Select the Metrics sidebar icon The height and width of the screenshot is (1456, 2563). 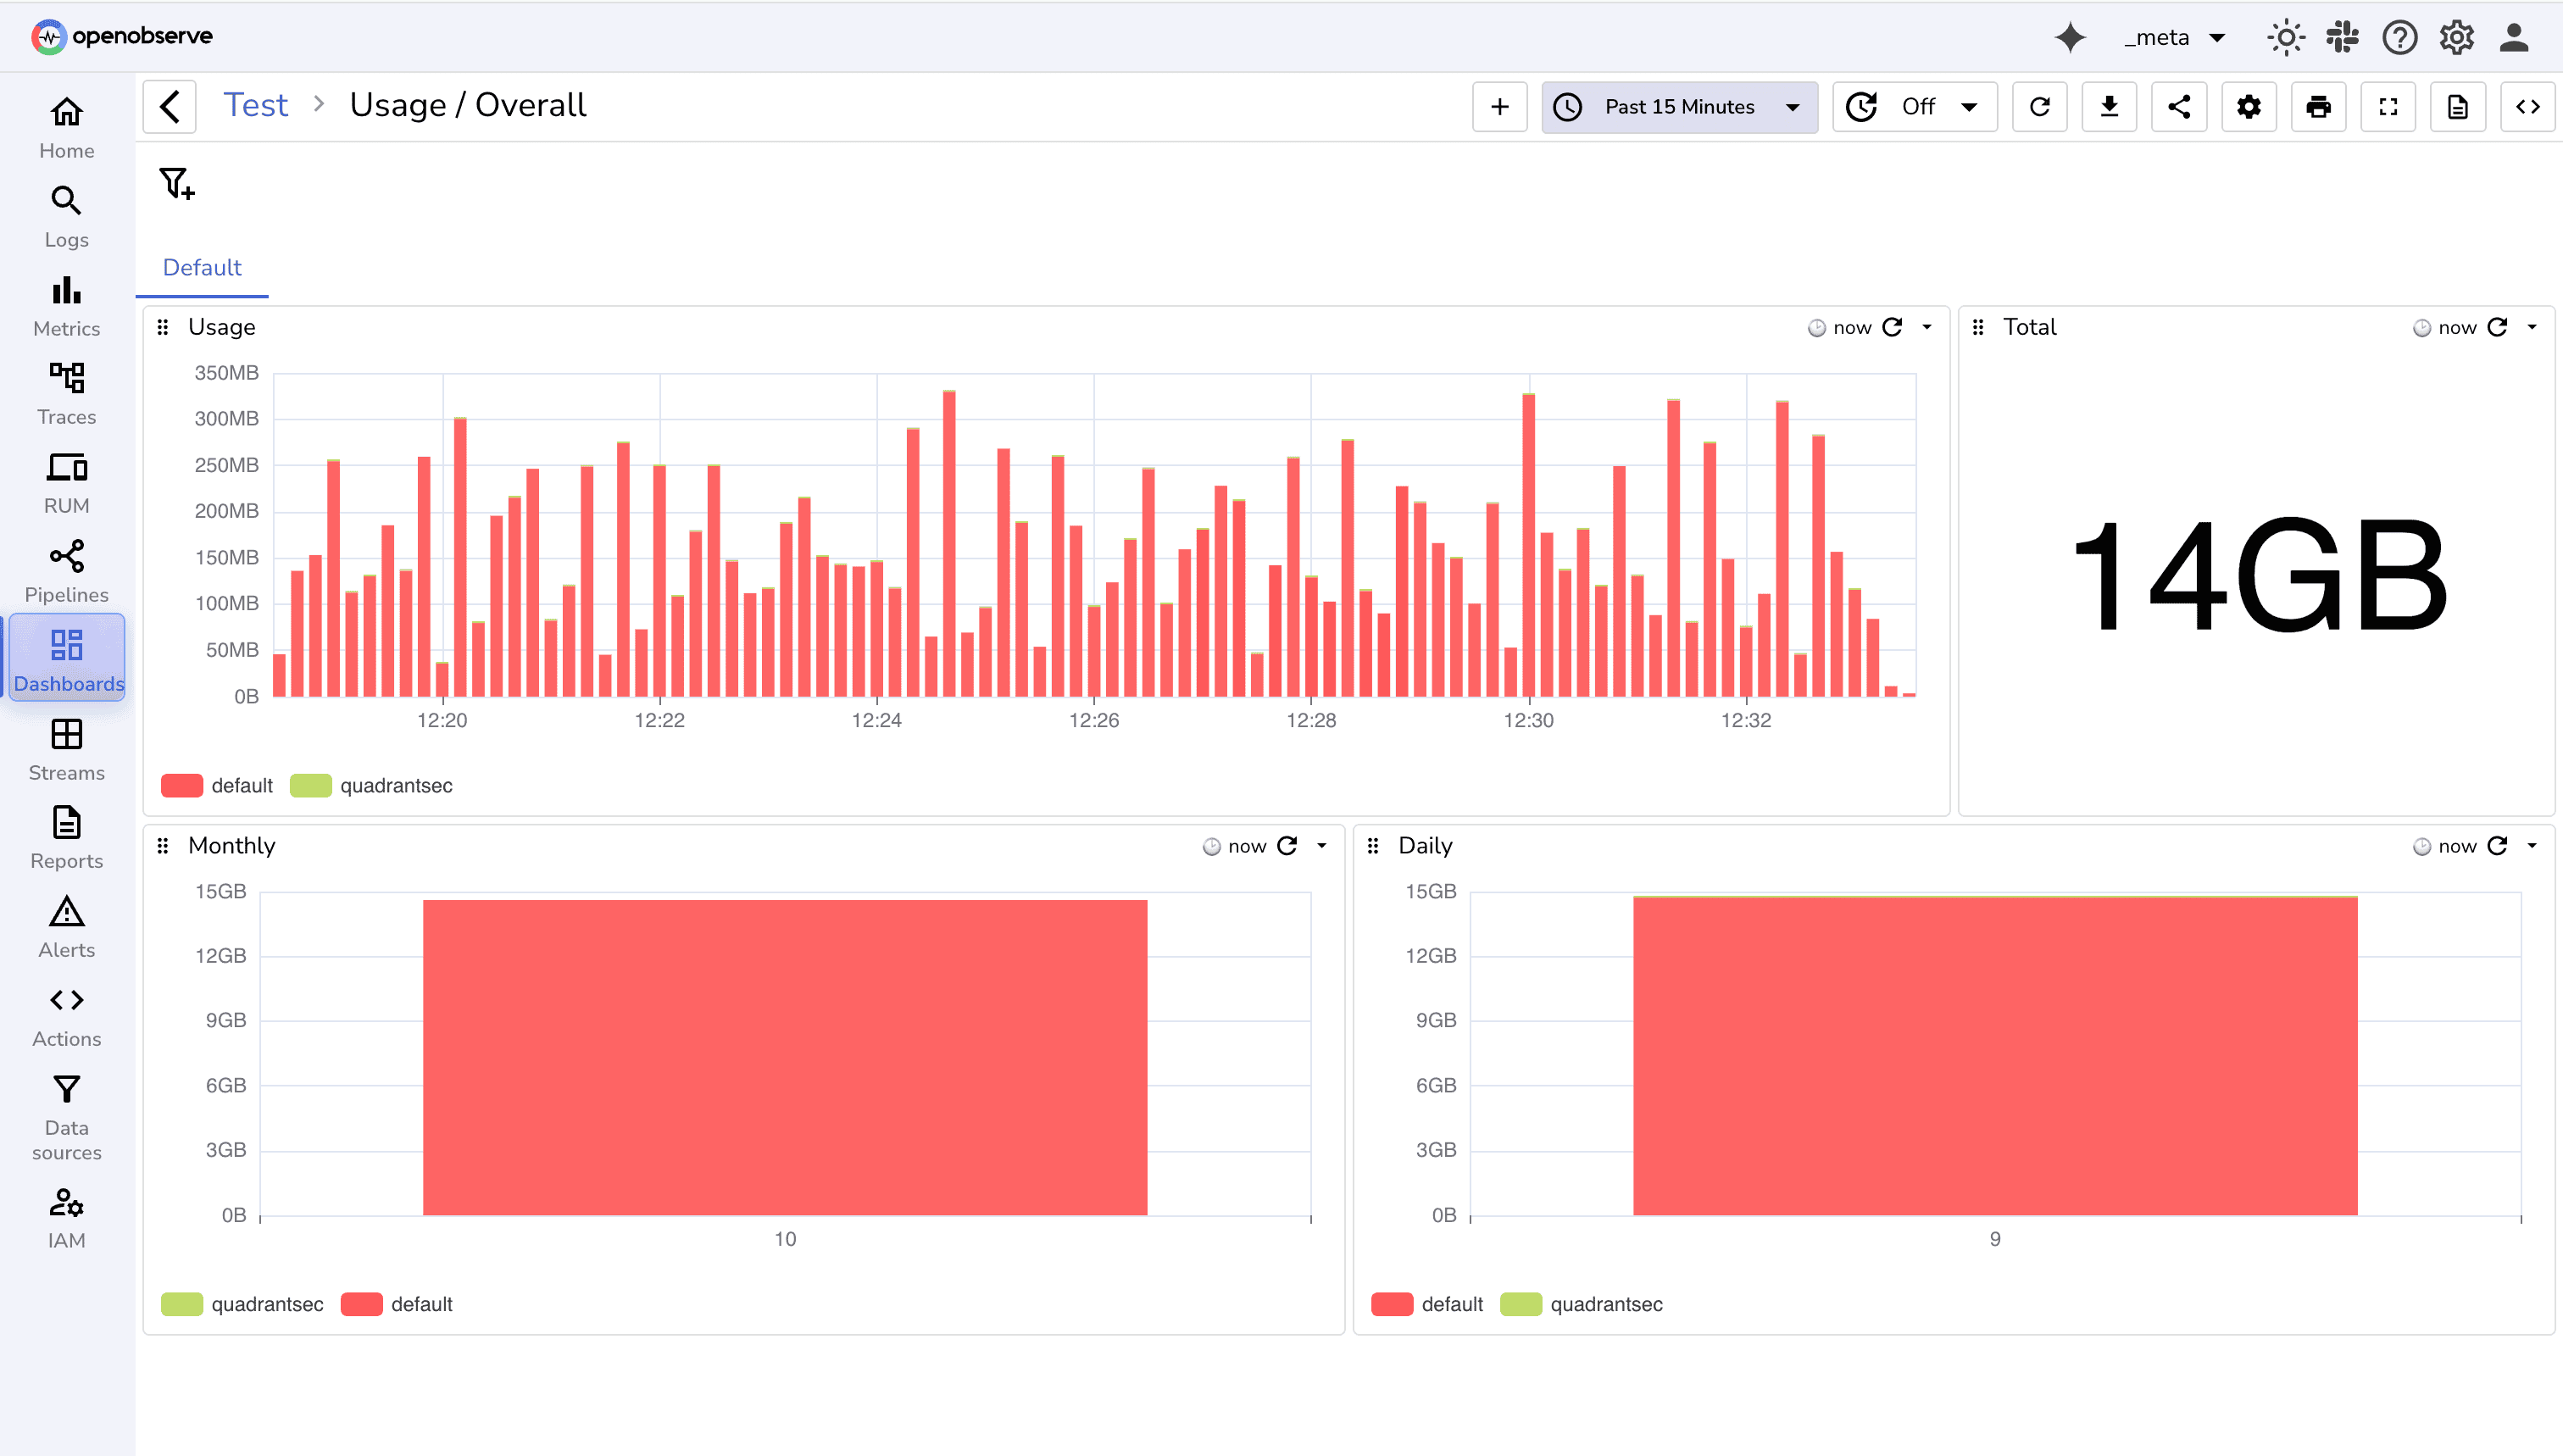tap(65, 303)
